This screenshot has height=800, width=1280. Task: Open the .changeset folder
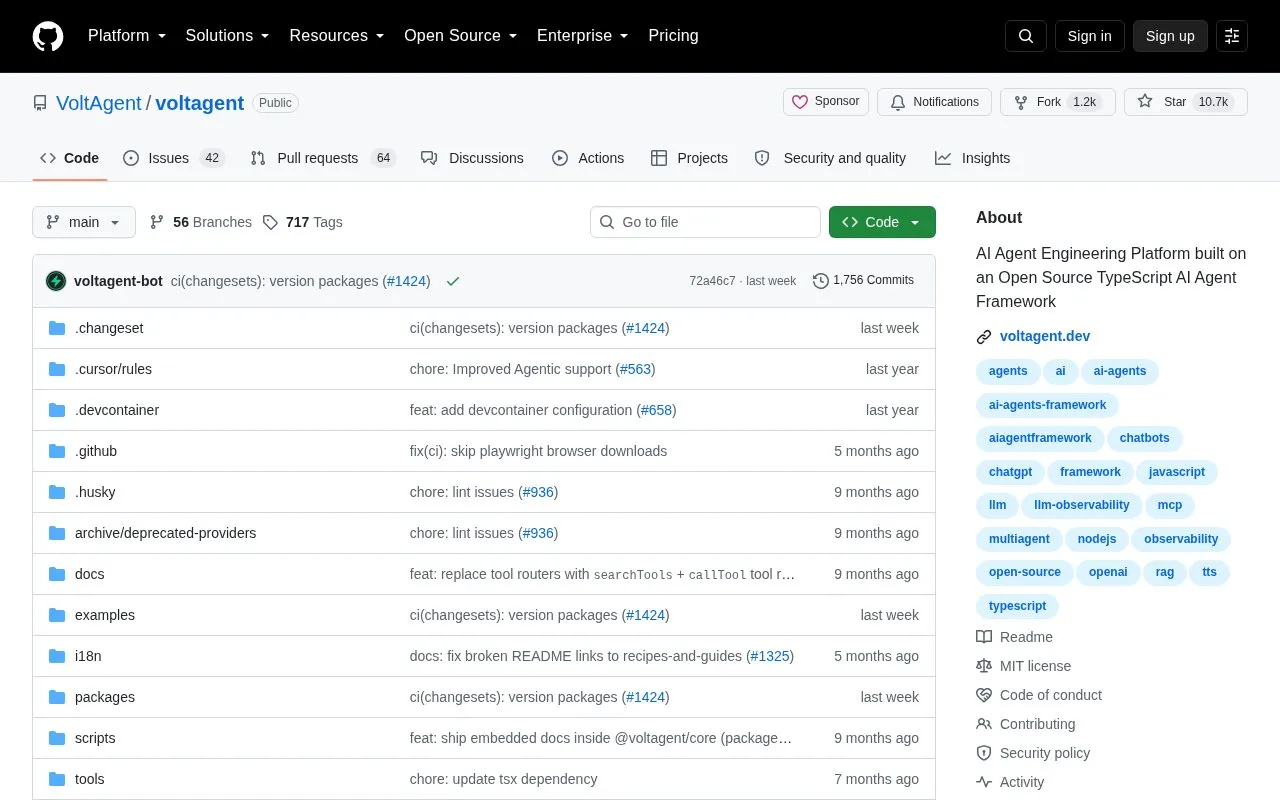[109, 328]
